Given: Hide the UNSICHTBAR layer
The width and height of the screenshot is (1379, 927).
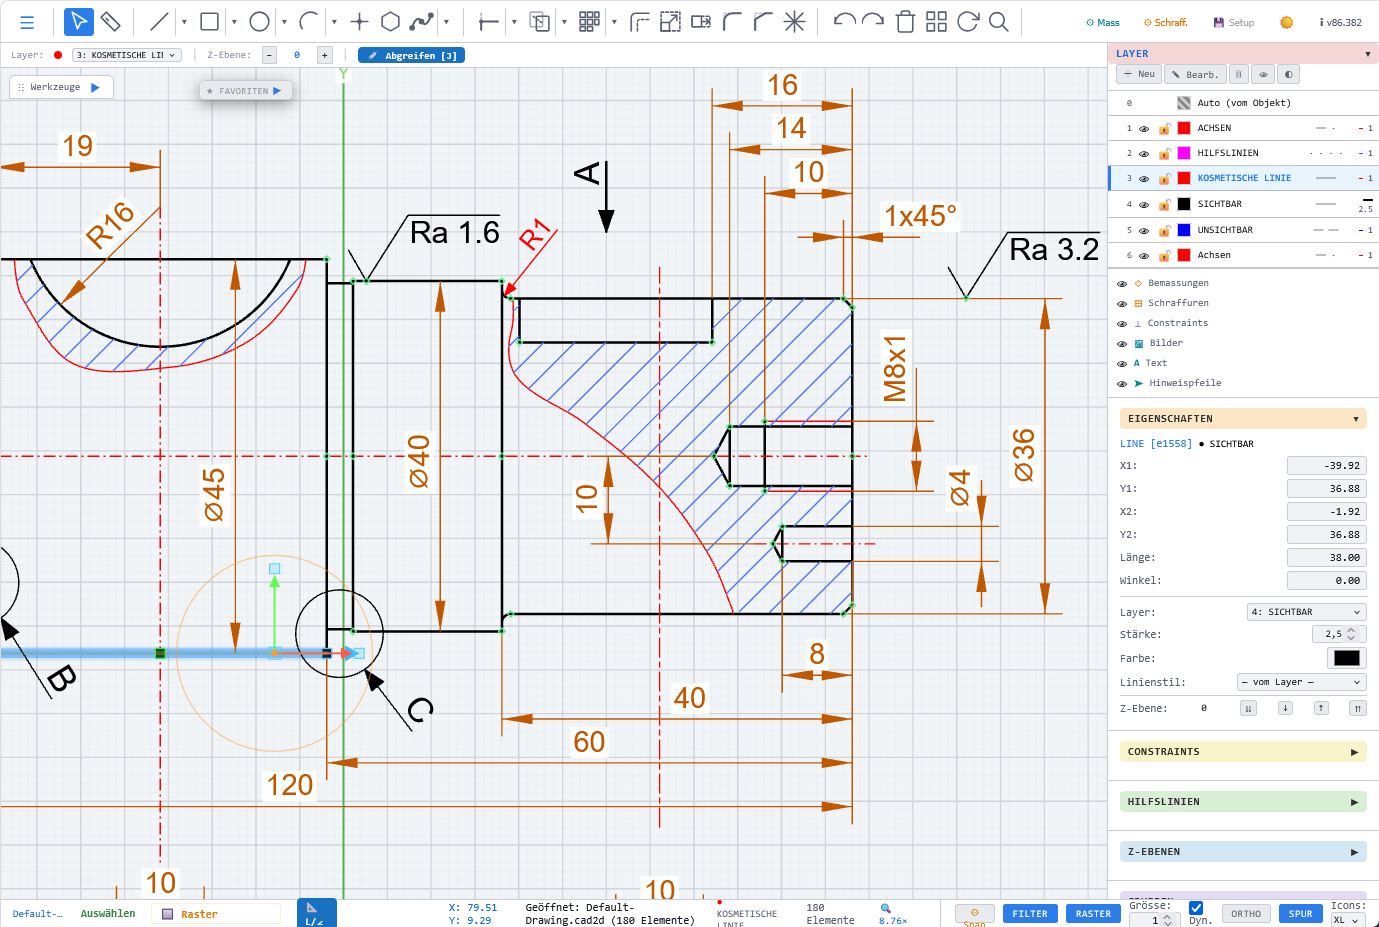Looking at the screenshot, I should (1144, 230).
